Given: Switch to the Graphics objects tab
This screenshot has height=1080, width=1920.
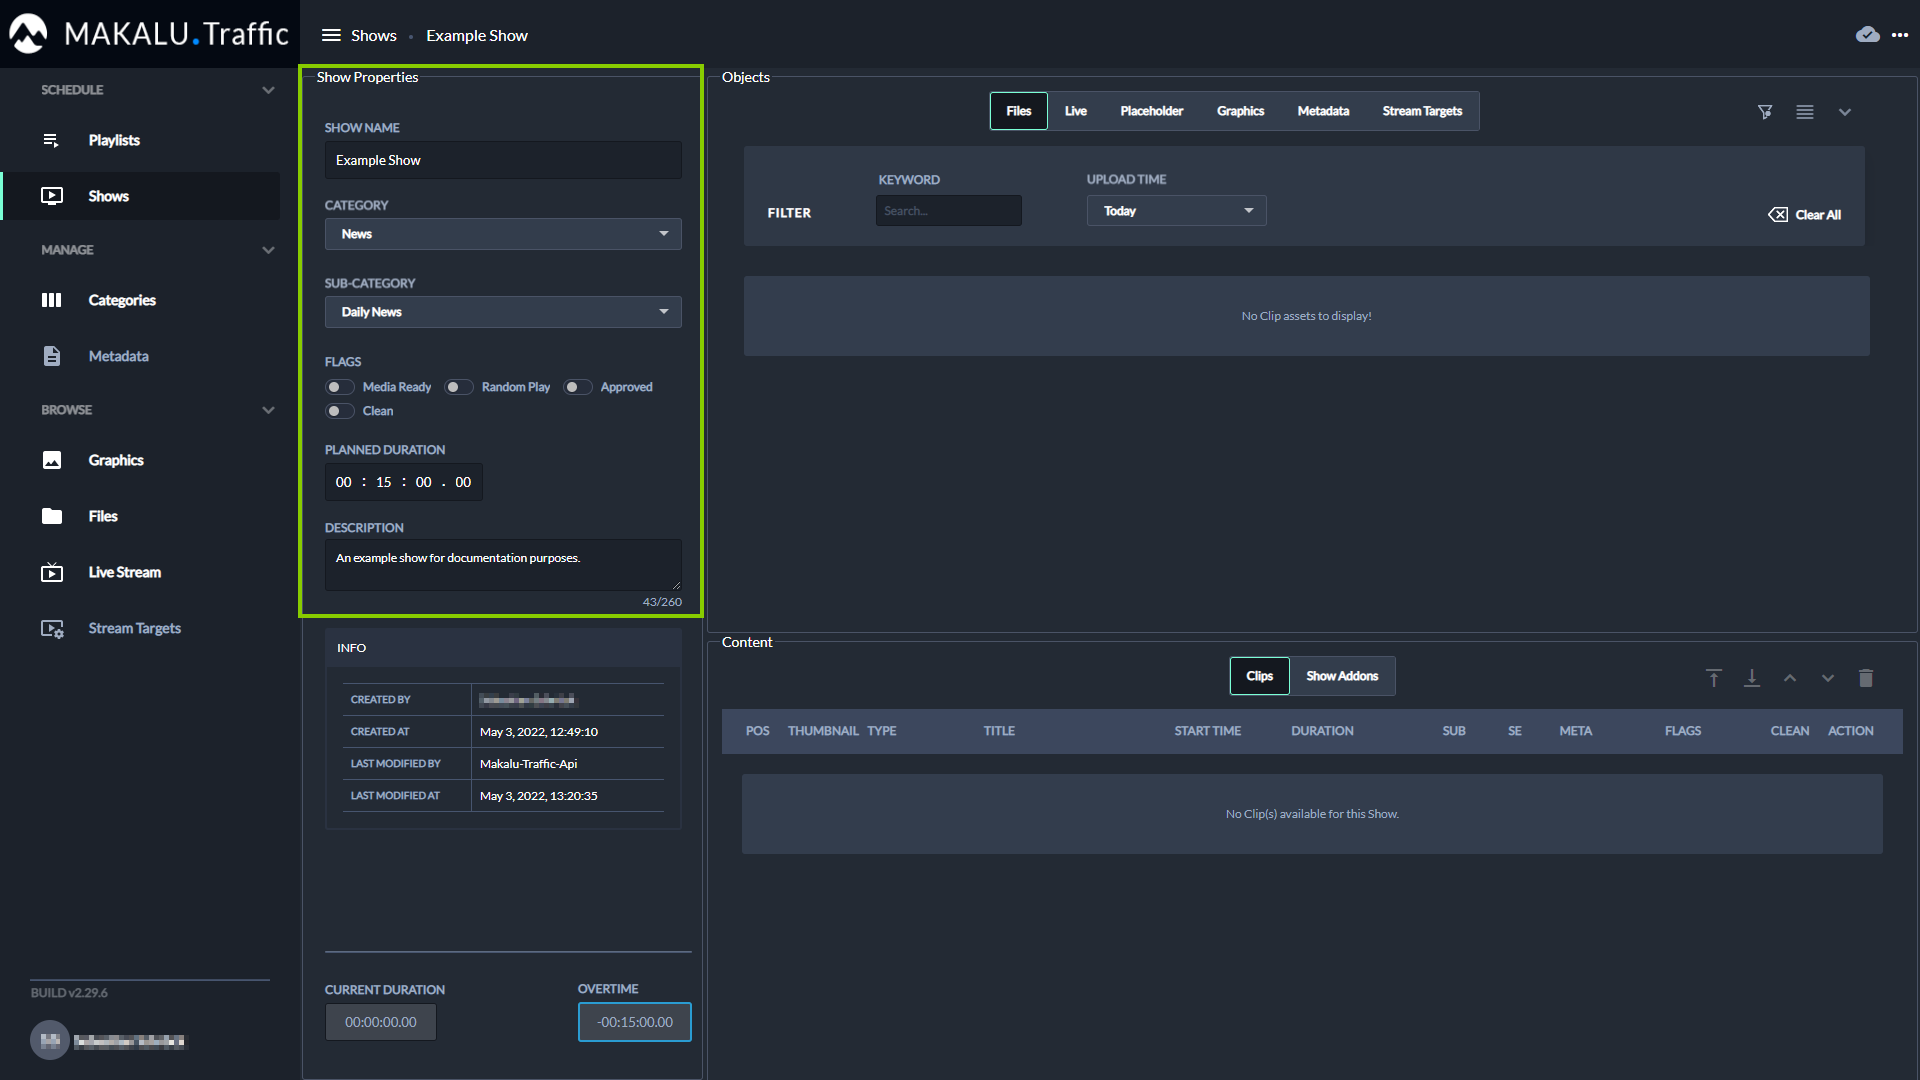Looking at the screenshot, I should 1240,111.
